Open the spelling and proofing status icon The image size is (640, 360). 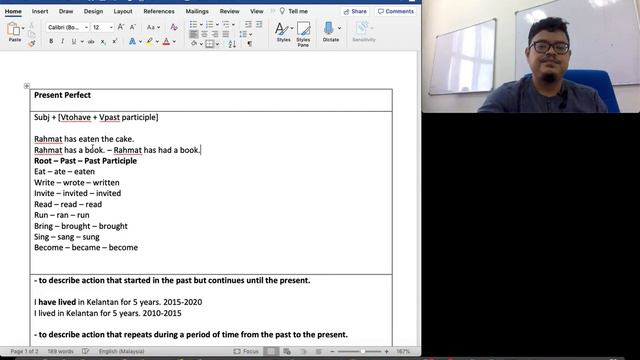click(85, 351)
